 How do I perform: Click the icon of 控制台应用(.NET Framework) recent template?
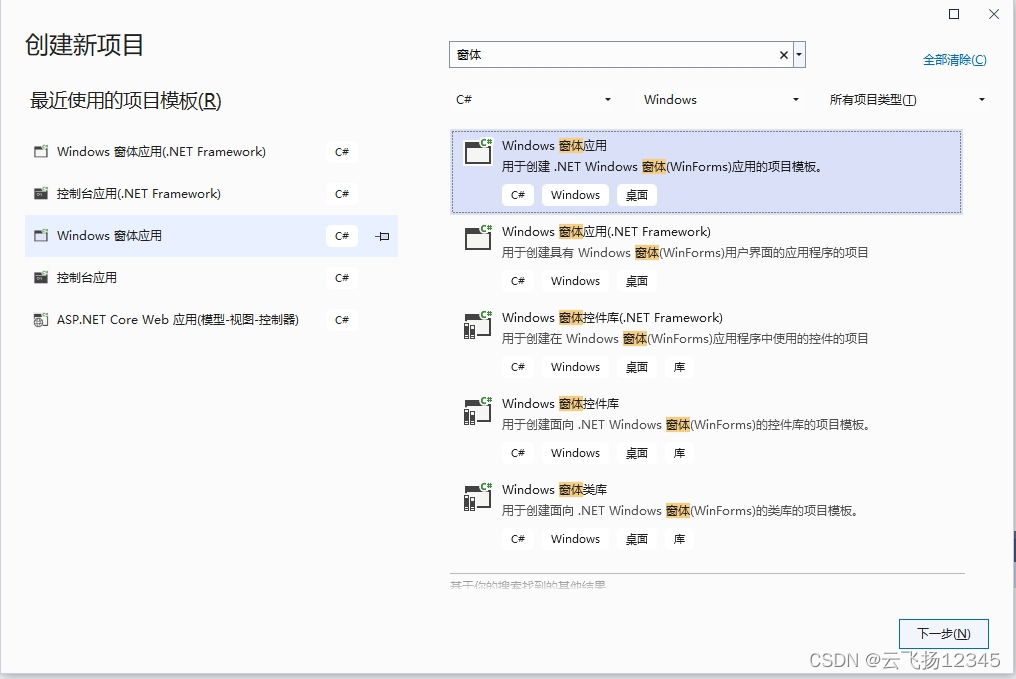[x=41, y=194]
